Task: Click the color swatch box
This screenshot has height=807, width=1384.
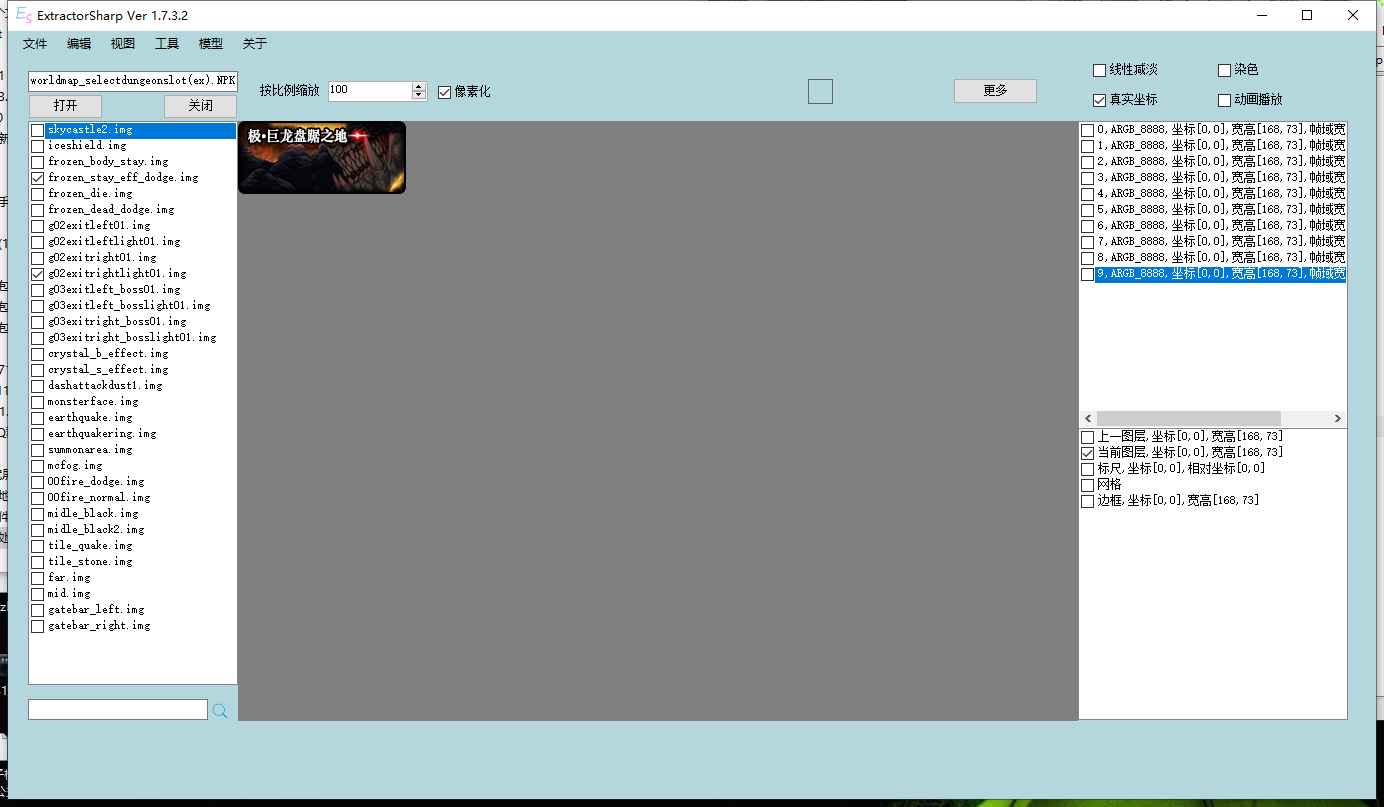Action: (x=820, y=91)
